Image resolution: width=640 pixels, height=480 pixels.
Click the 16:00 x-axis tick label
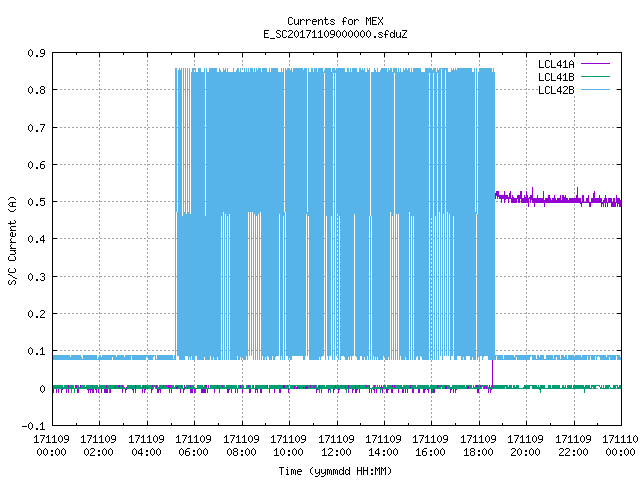430,452
